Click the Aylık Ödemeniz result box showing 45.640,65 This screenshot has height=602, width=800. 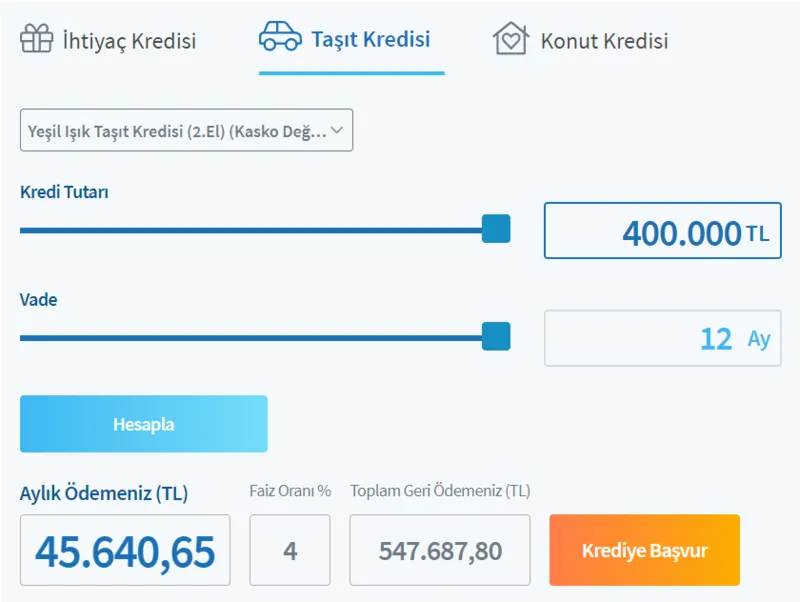tap(124, 549)
